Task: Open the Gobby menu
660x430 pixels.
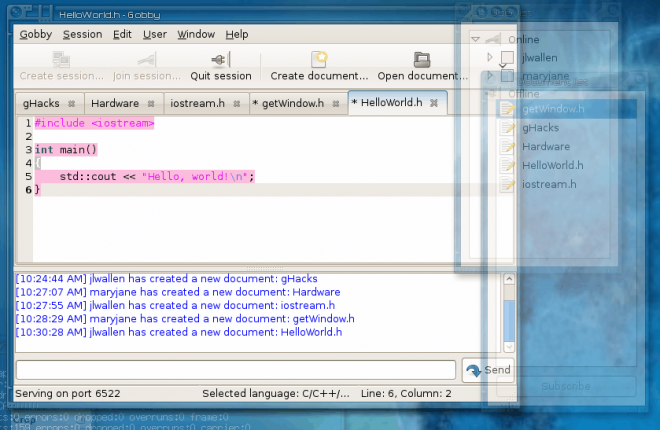Action: [x=36, y=34]
